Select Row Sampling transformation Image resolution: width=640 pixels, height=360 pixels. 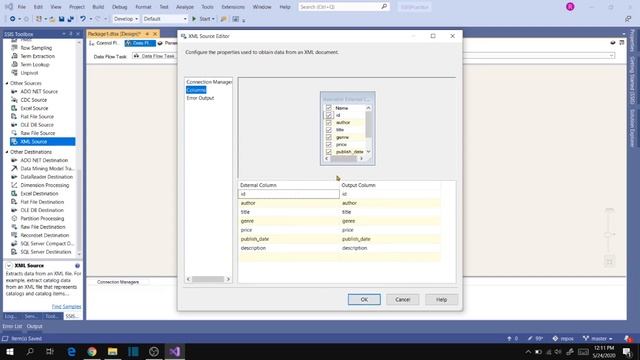36,48
